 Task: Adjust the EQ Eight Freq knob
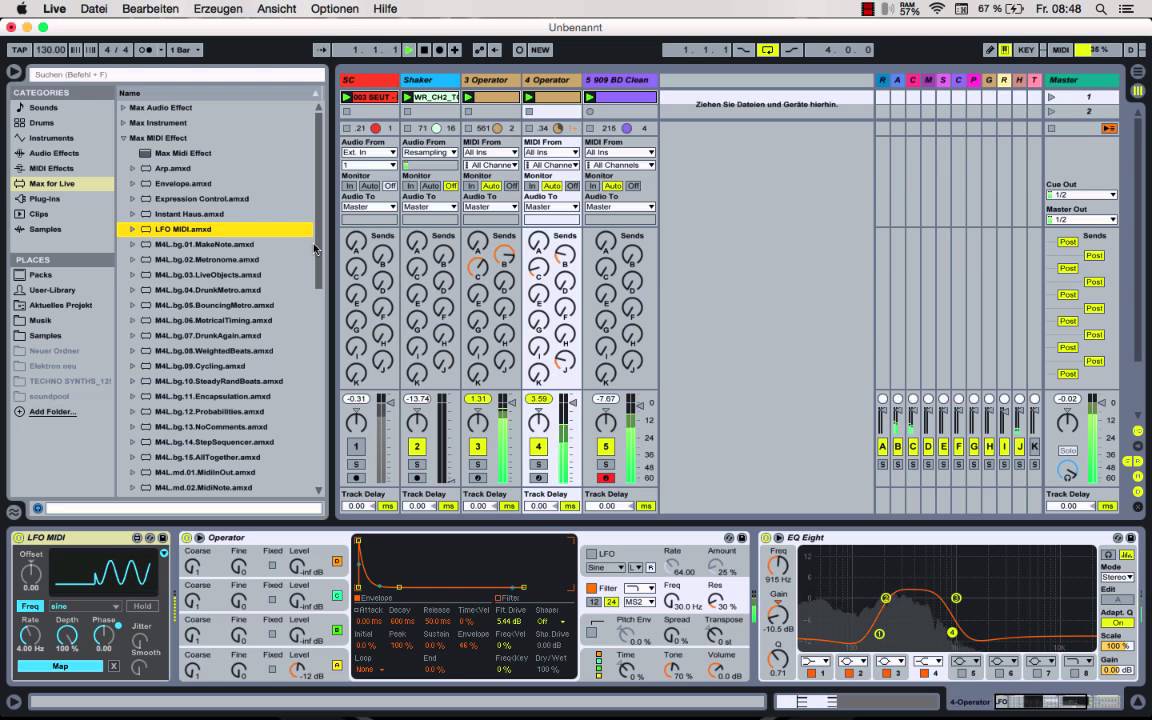click(778, 565)
